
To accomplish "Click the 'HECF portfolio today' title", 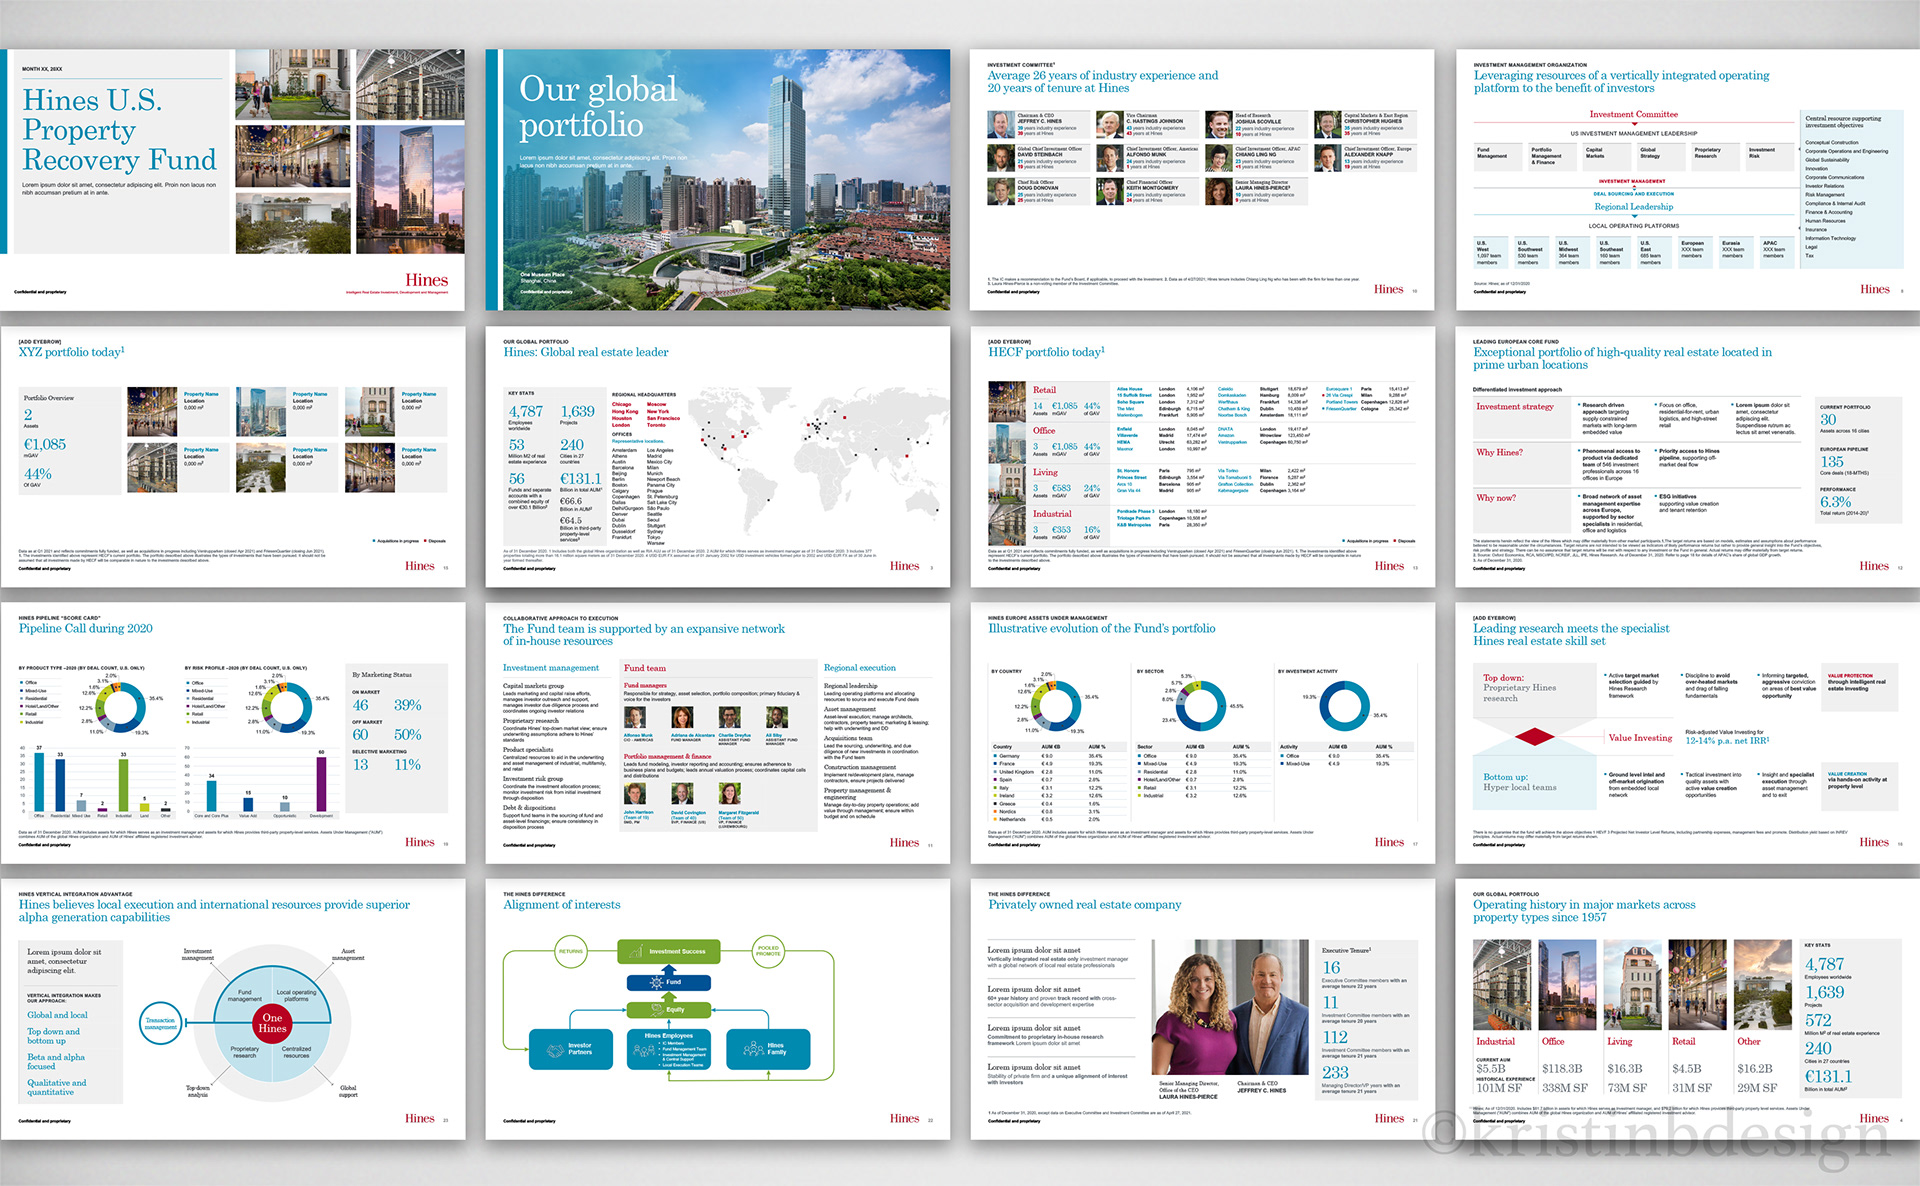I will (1046, 352).
